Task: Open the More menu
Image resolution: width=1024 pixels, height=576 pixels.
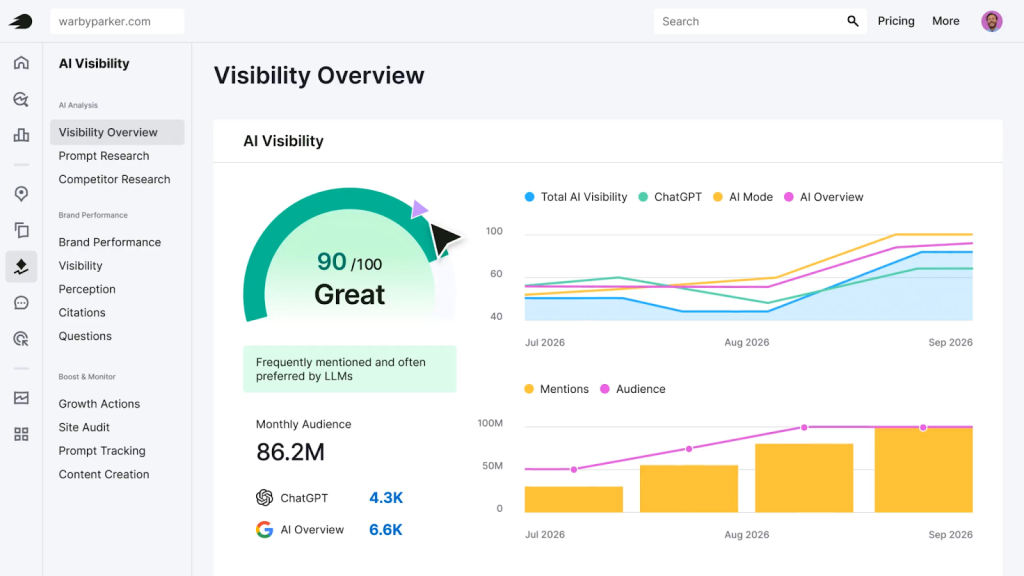Action: coord(945,21)
